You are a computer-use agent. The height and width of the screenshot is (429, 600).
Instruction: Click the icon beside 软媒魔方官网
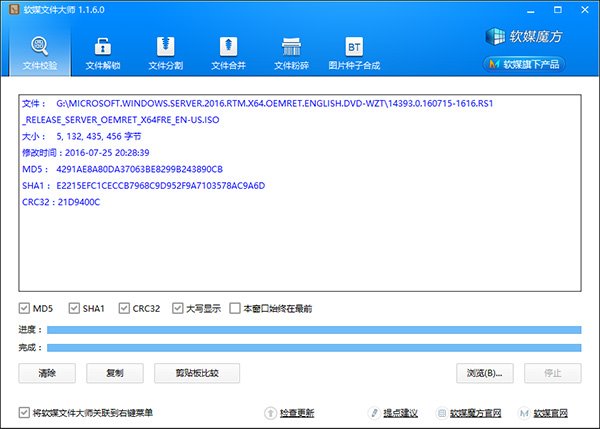pyautogui.click(x=442, y=413)
